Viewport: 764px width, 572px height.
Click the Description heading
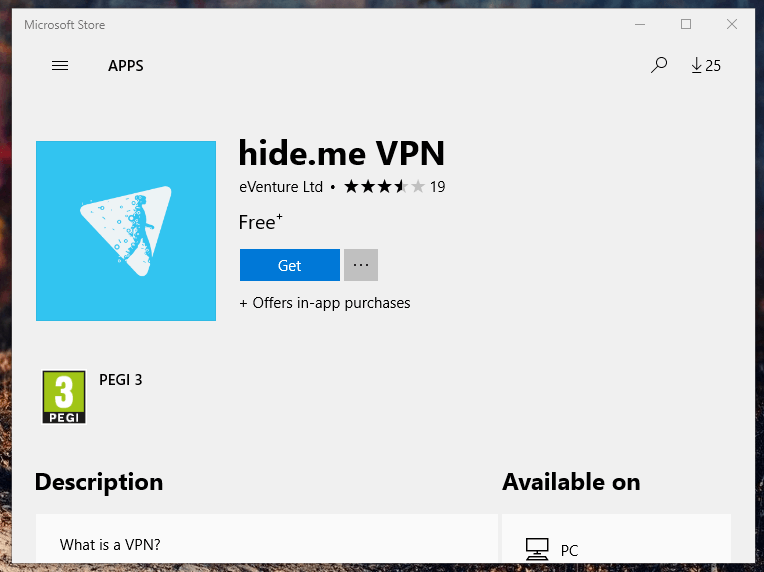click(99, 482)
